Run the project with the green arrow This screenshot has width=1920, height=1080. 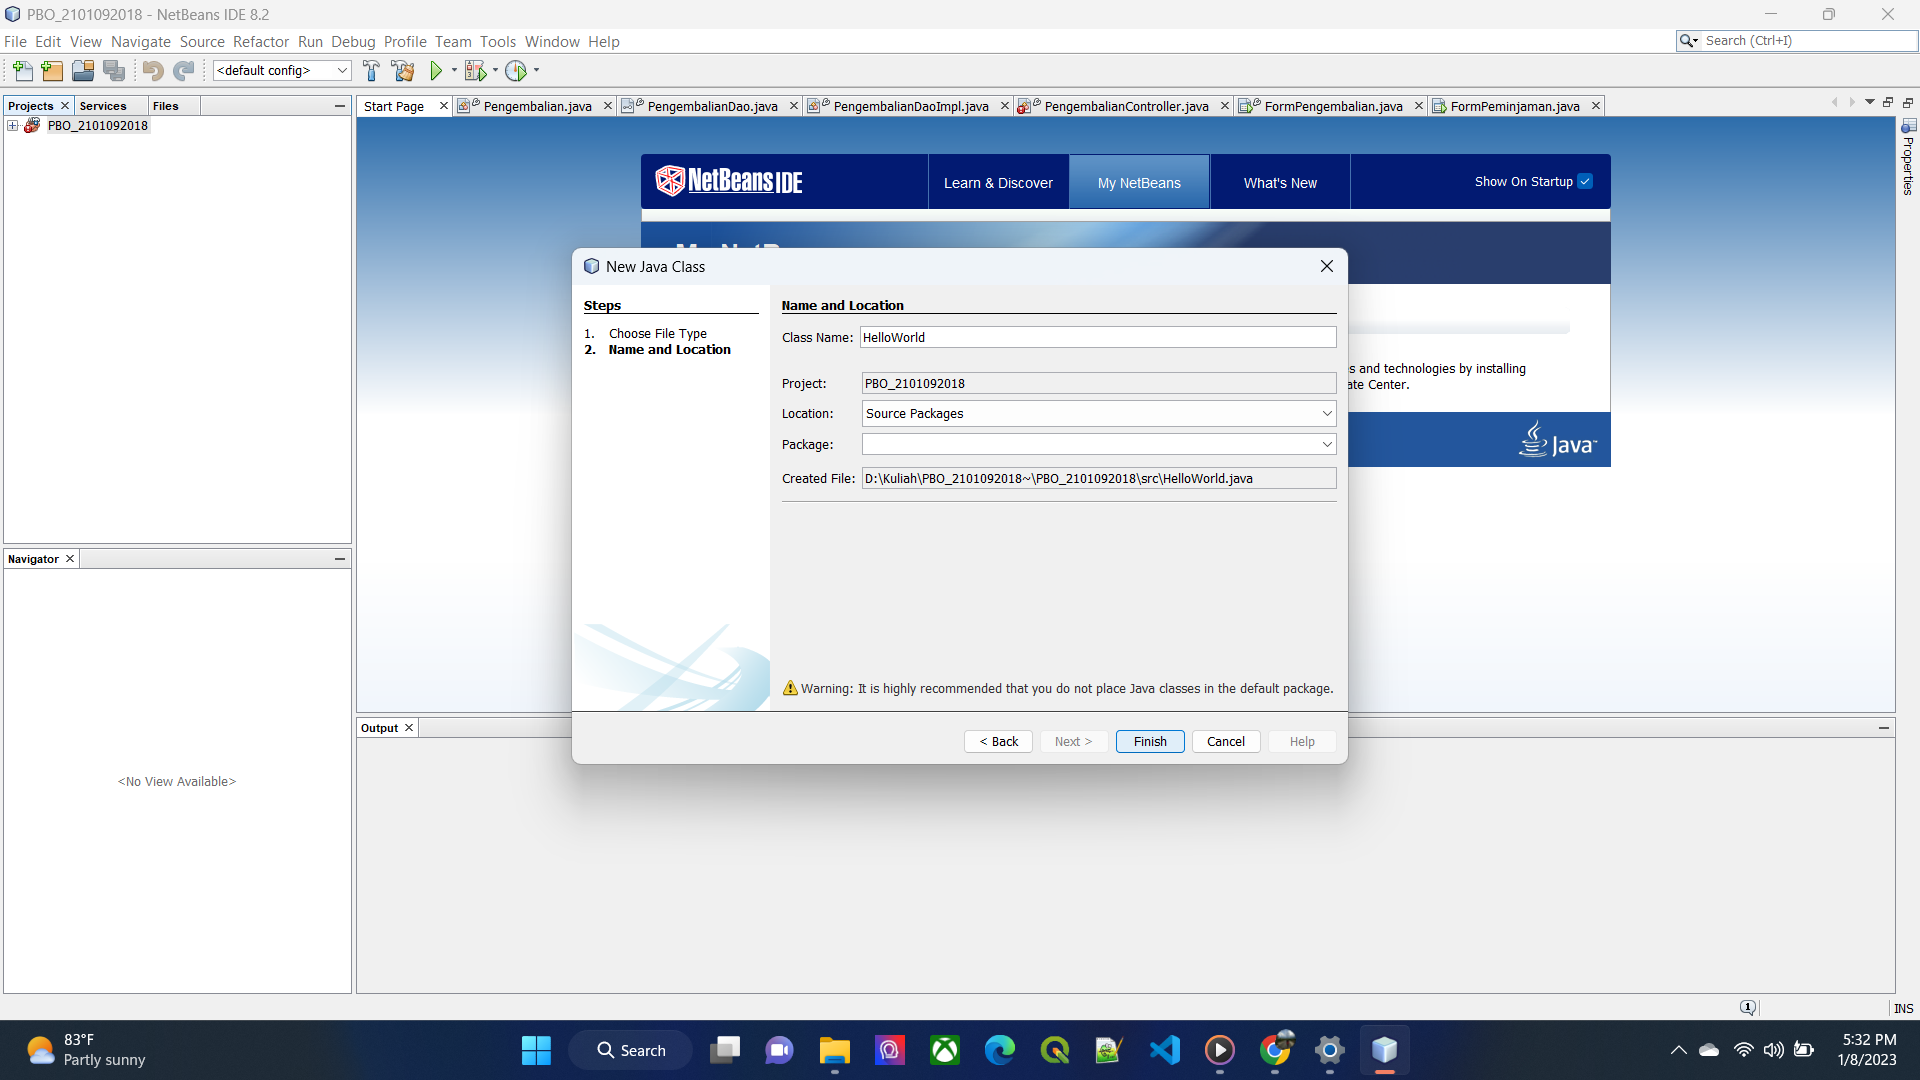[436, 70]
